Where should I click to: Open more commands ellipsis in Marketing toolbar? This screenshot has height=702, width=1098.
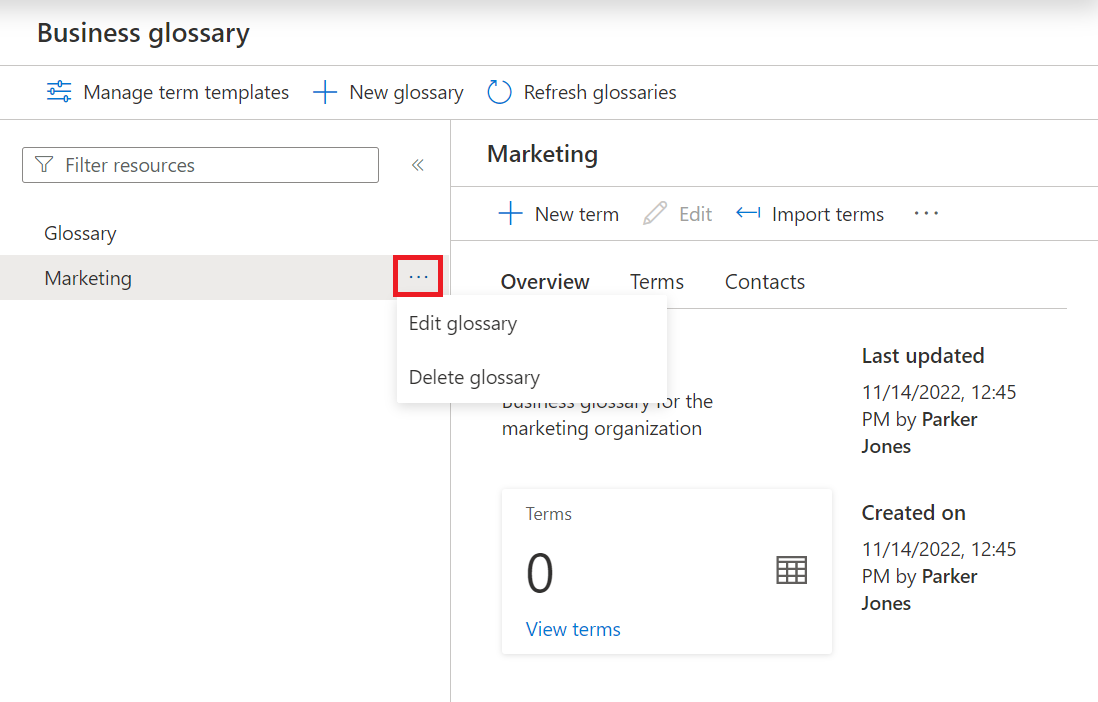pos(927,213)
